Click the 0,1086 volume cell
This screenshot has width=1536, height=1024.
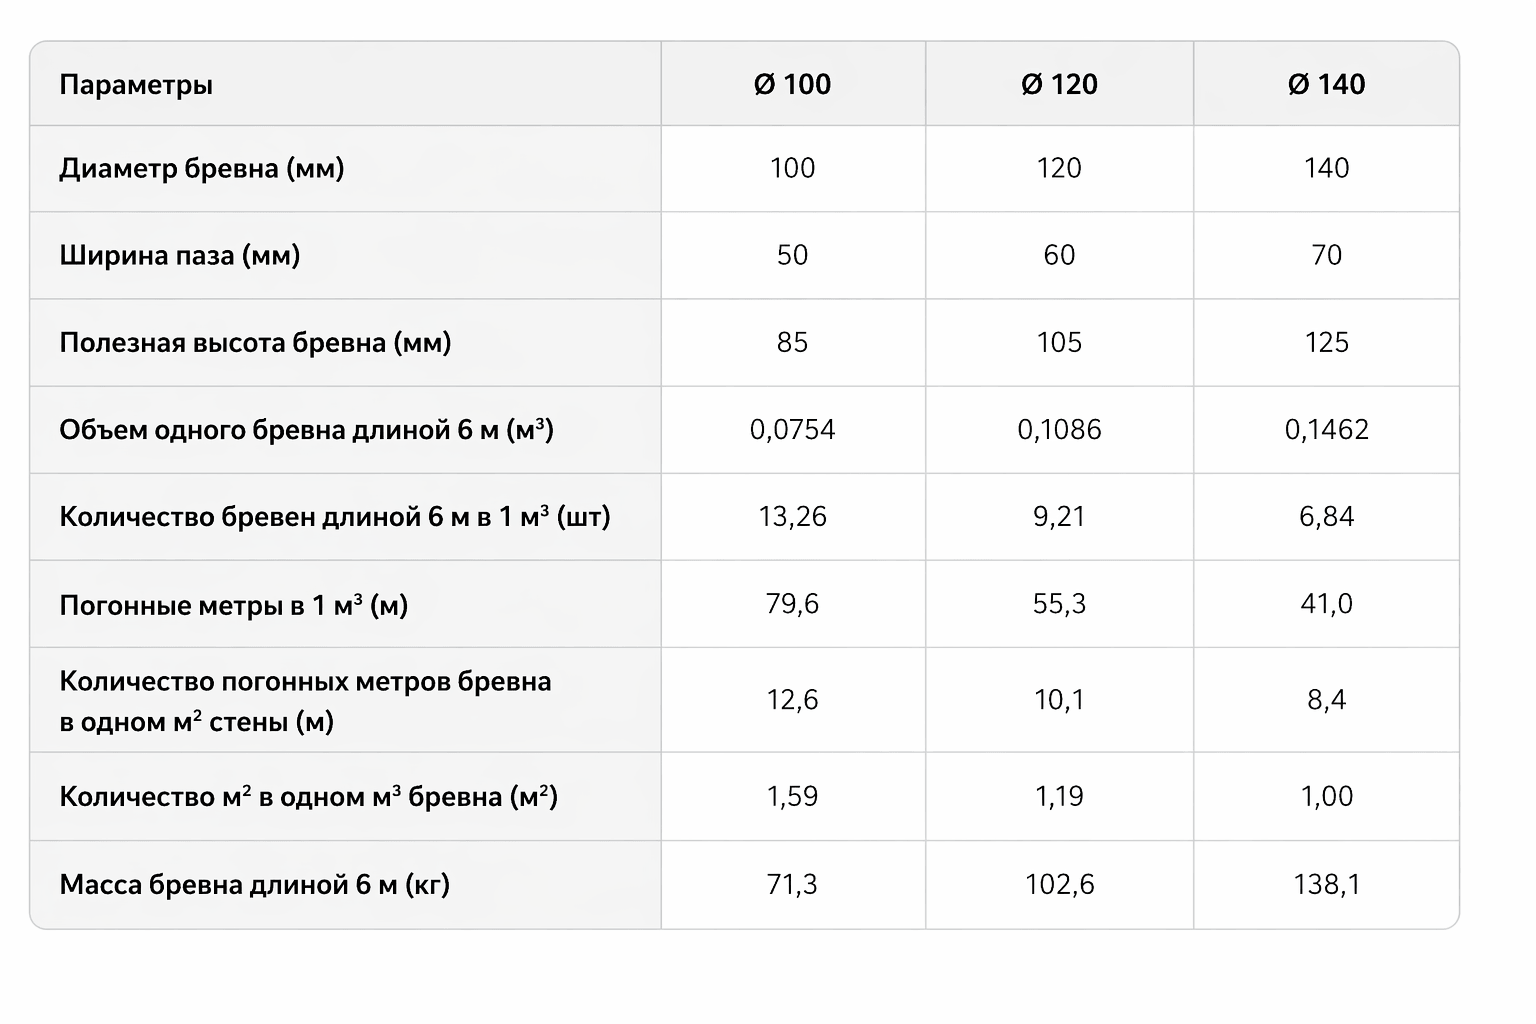click(1059, 430)
